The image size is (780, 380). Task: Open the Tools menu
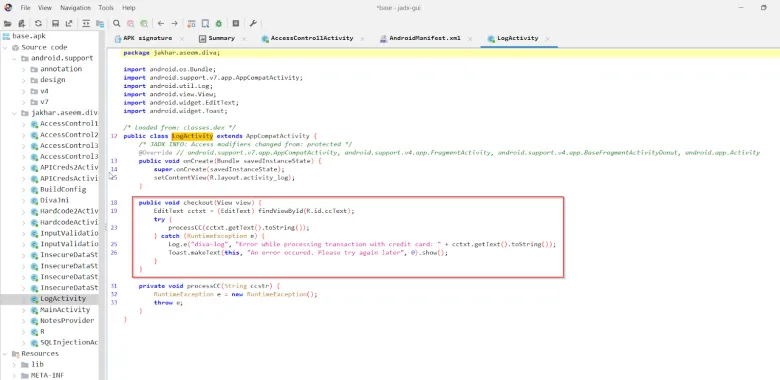click(106, 8)
